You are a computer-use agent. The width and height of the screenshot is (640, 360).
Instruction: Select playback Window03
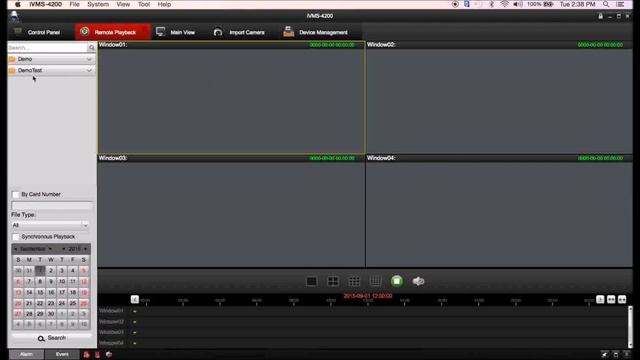tap(231, 211)
